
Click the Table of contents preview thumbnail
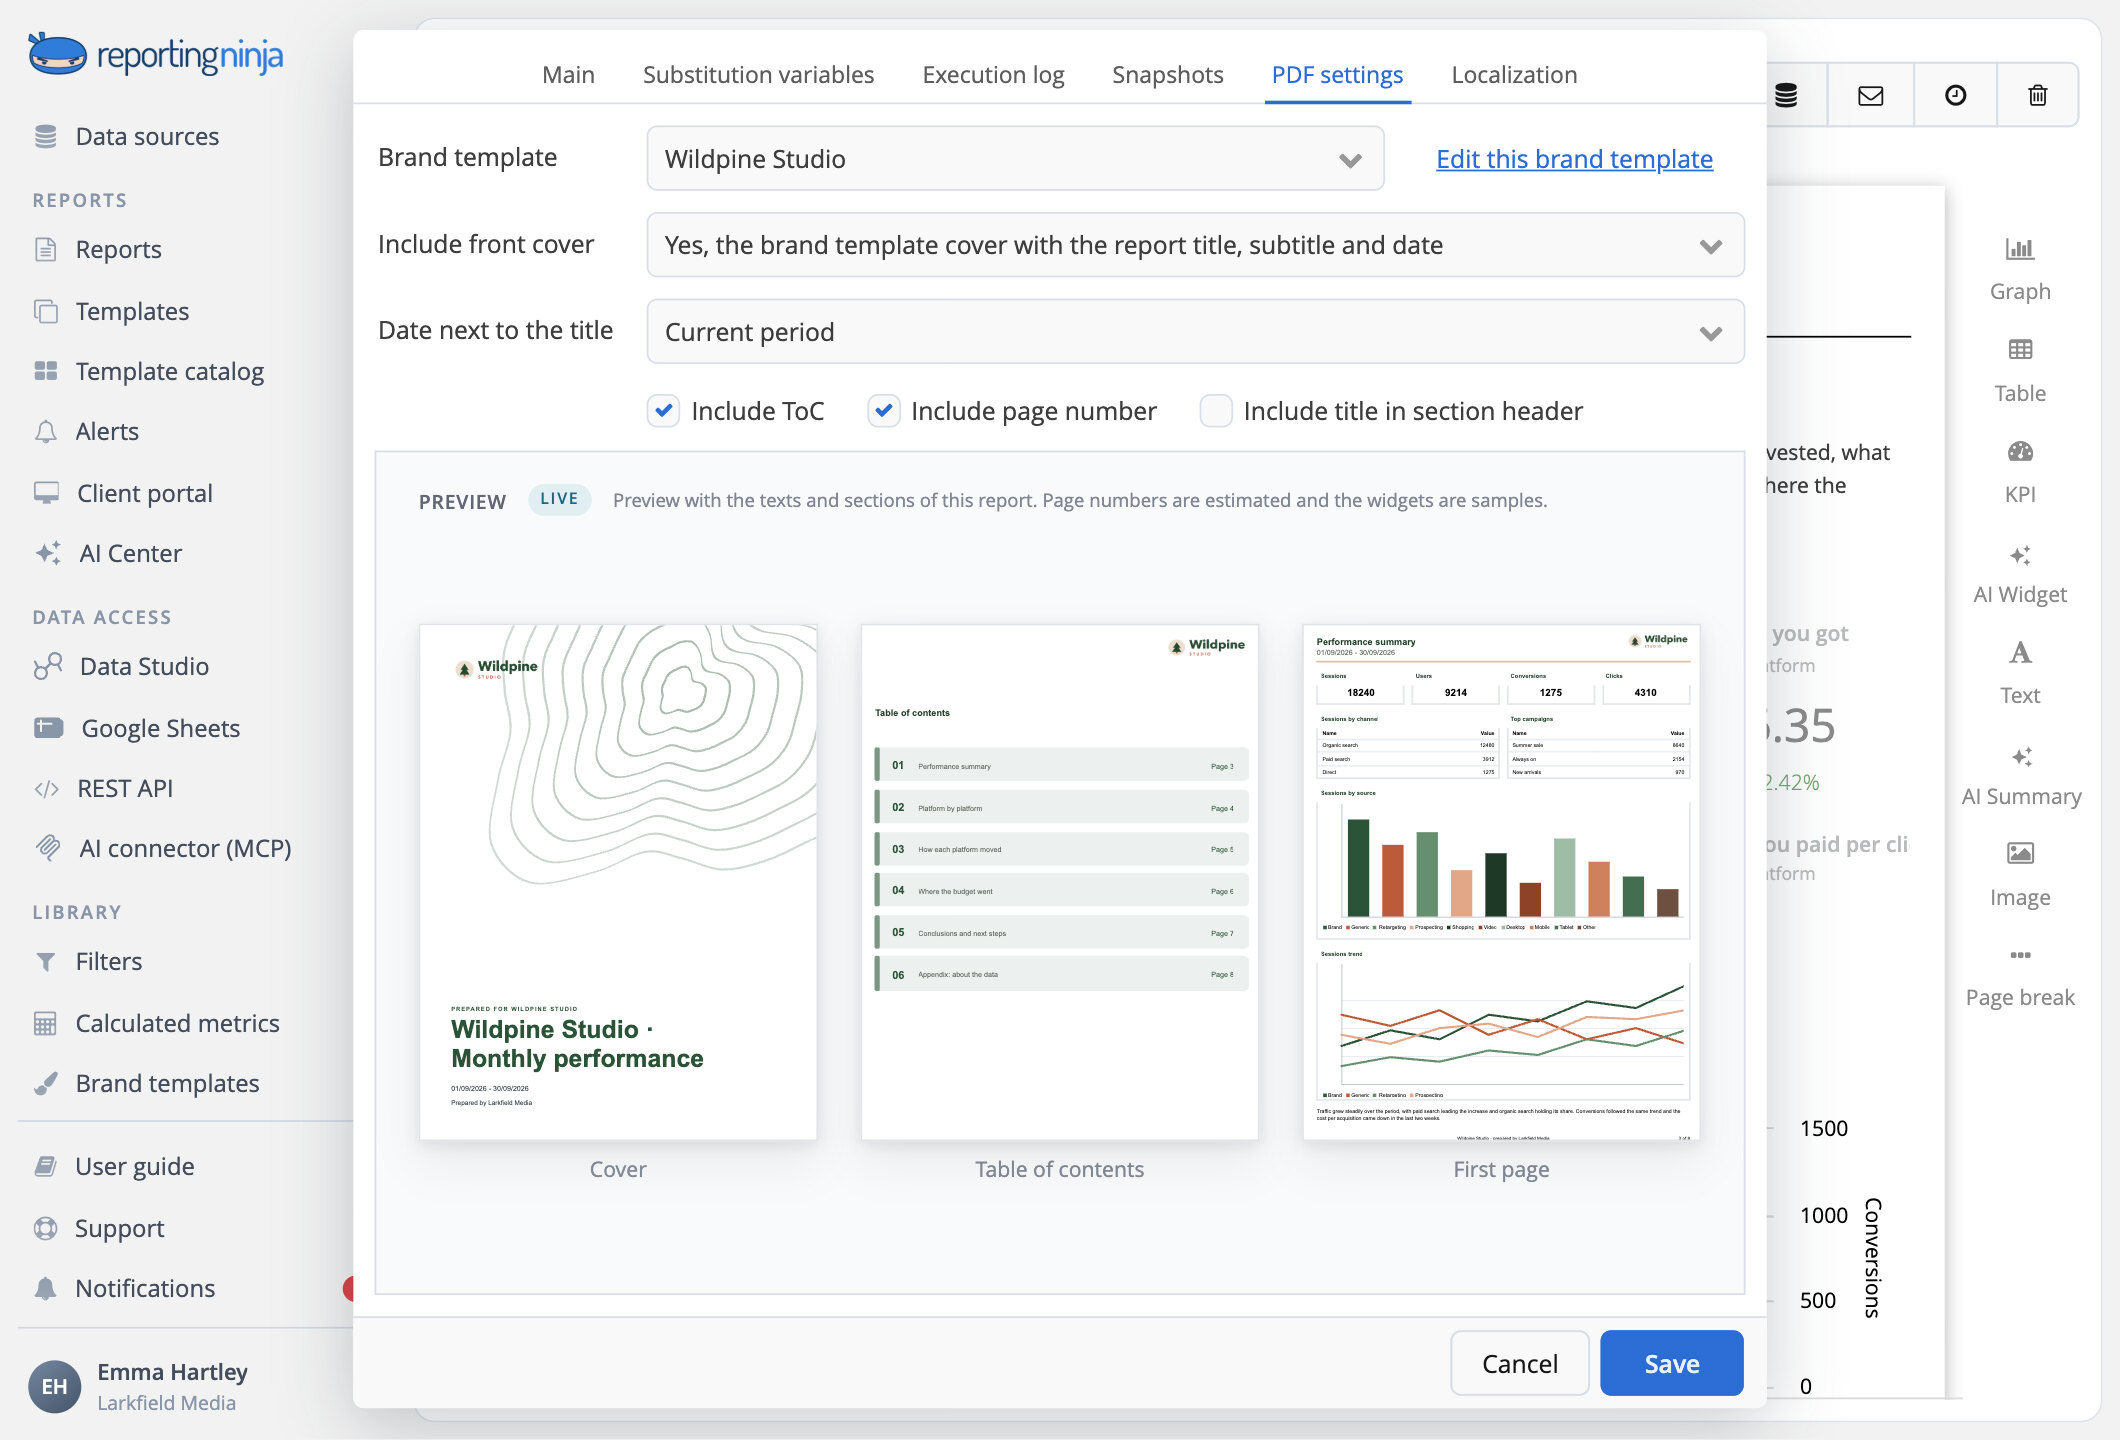point(1060,882)
